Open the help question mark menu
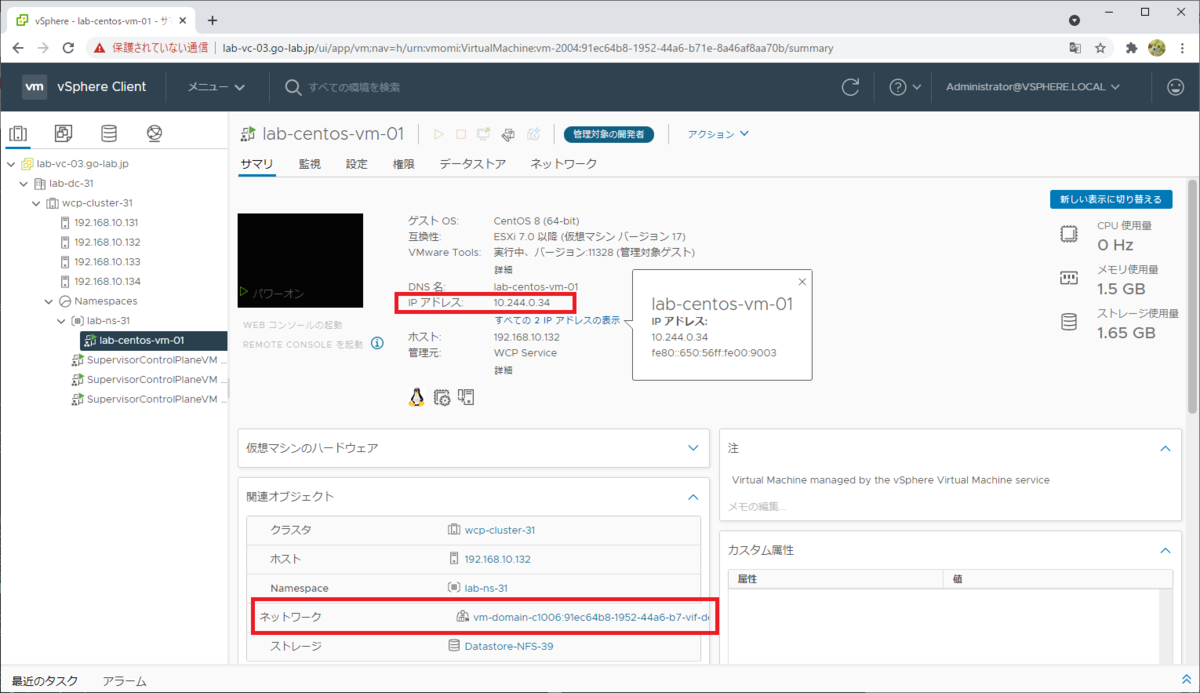This screenshot has width=1200, height=693. click(905, 87)
